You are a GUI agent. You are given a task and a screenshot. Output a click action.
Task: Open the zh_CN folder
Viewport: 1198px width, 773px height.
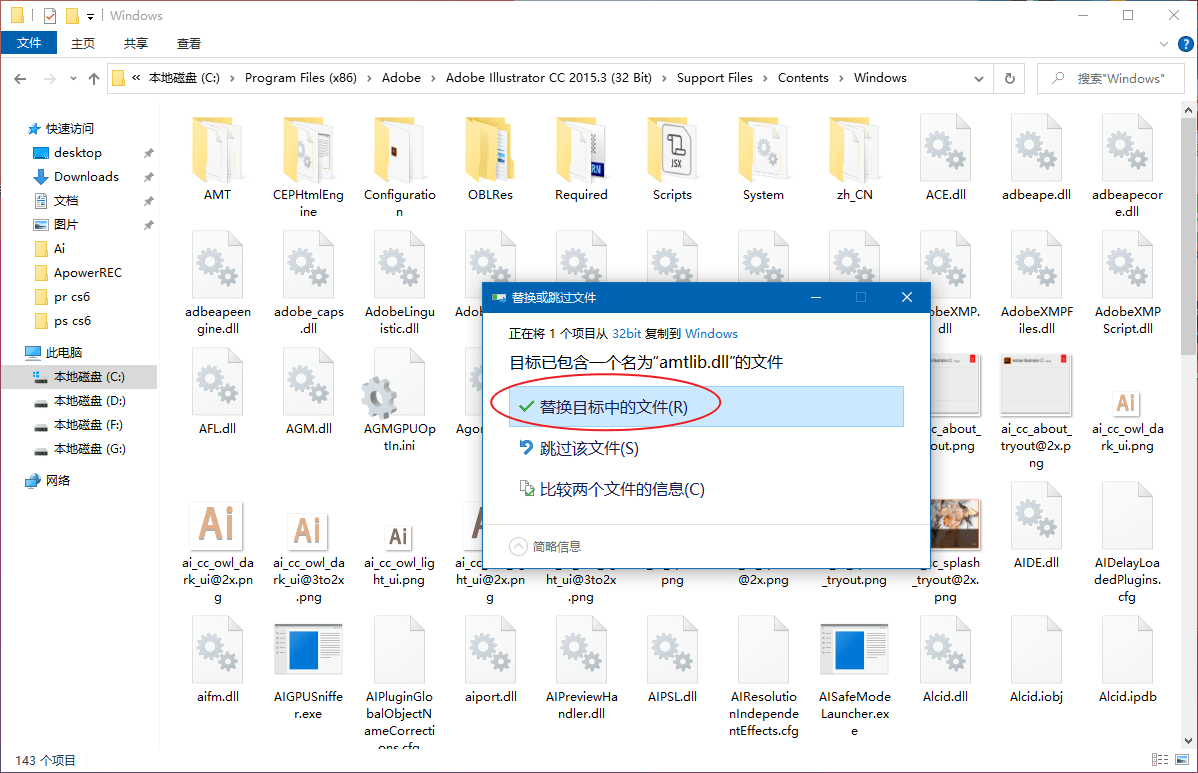[854, 159]
